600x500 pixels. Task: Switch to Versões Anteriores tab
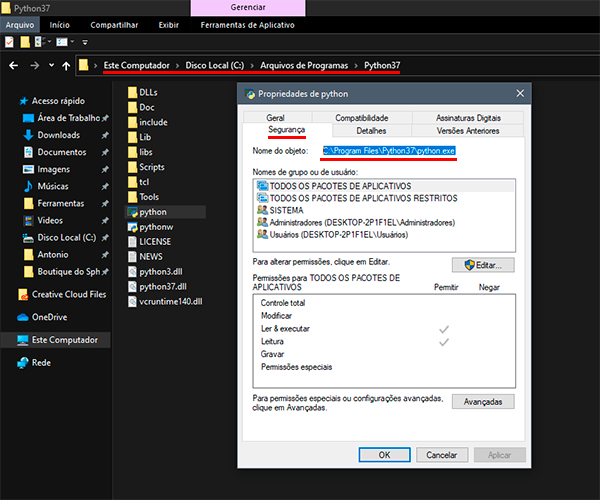(468, 131)
